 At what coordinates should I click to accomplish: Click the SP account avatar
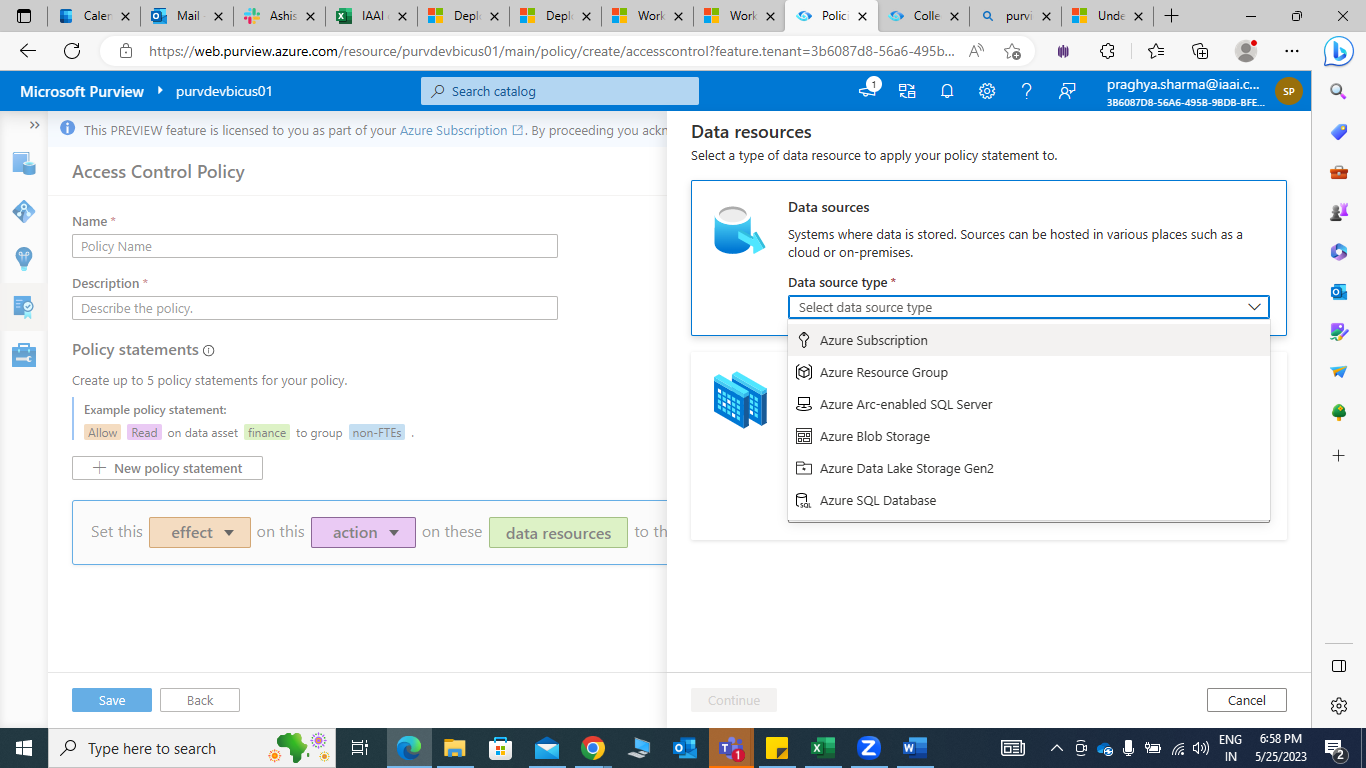tap(1289, 92)
